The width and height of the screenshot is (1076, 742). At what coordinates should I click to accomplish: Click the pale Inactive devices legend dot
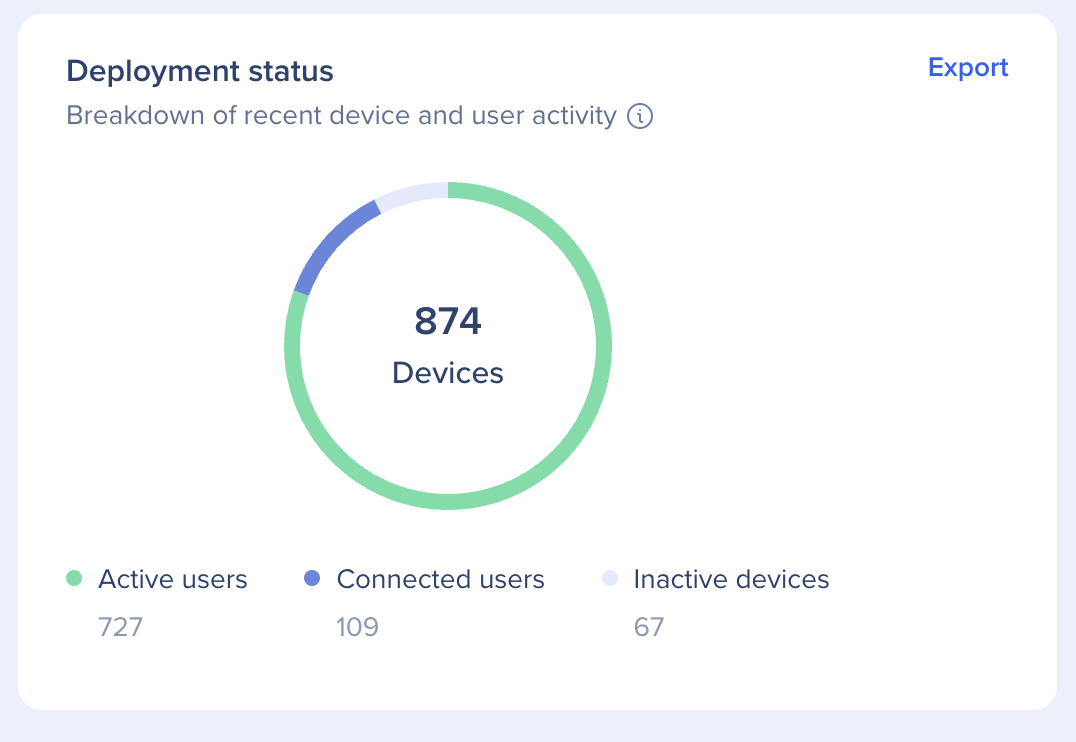pos(609,578)
